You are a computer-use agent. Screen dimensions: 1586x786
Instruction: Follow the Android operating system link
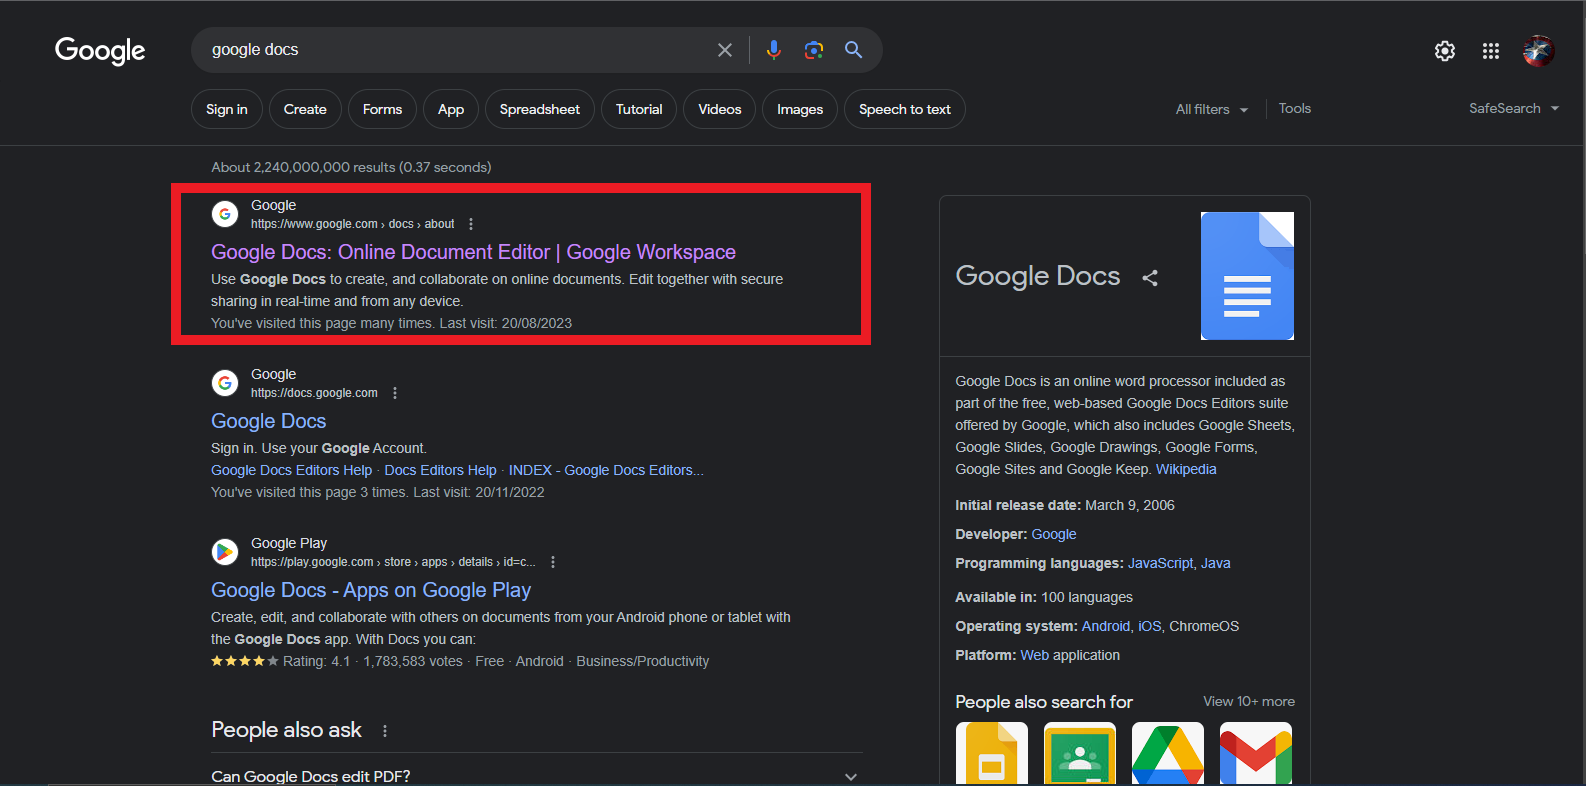click(1106, 626)
